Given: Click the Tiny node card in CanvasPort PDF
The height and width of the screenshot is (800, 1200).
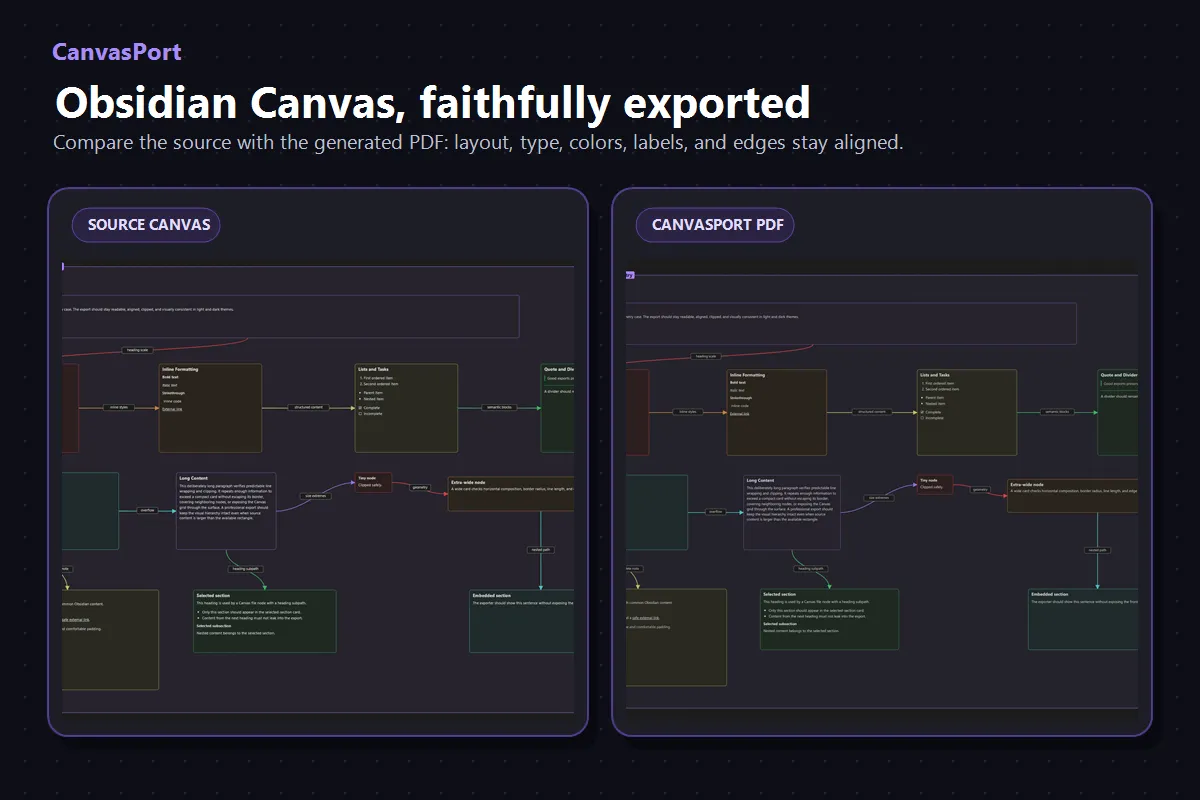Looking at the screenshot, I should point(937,485).
